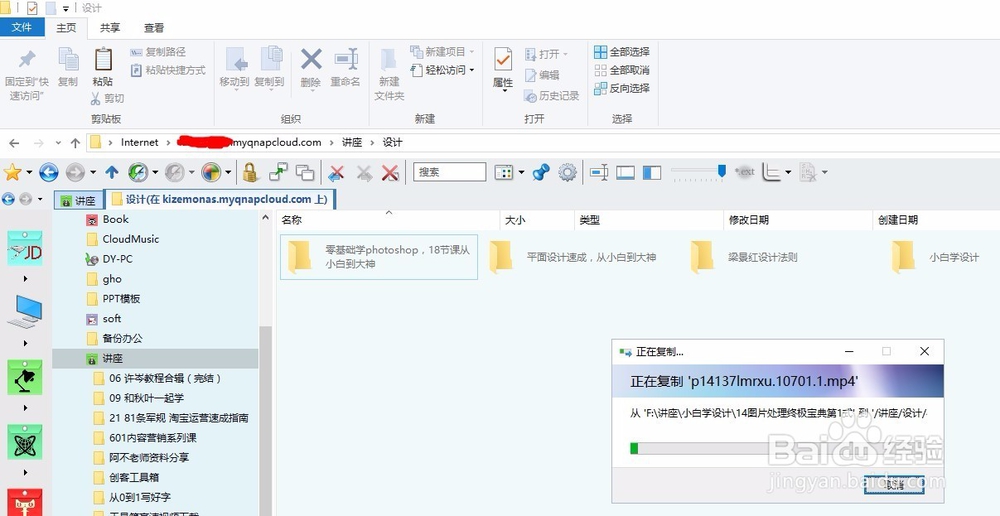Click the quick-access properties icon in title bar

(x=32, y=8)
